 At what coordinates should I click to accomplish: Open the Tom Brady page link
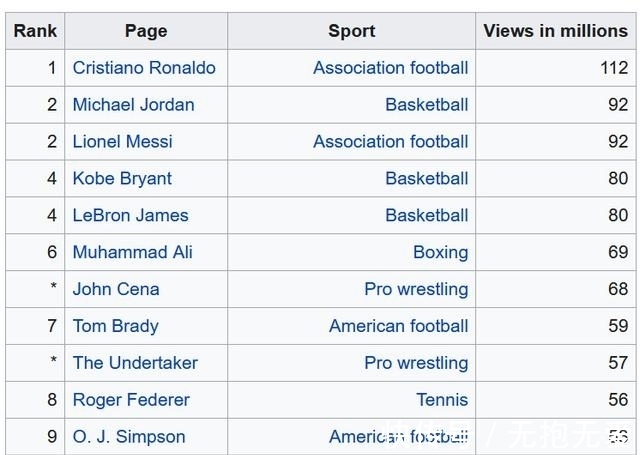[115, 327]
